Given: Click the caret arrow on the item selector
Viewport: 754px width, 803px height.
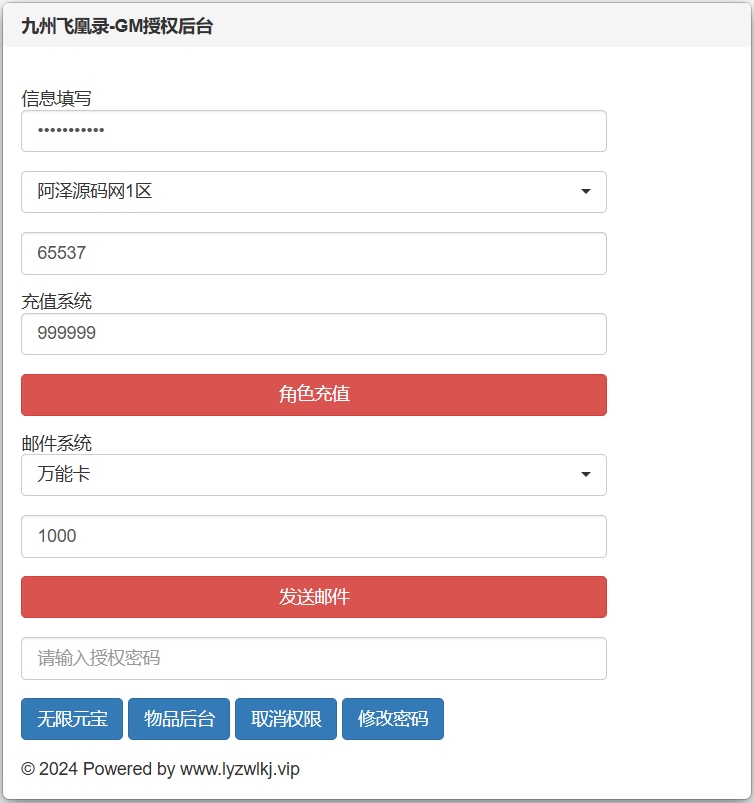Looking at the screenshot, I should 587,475.
